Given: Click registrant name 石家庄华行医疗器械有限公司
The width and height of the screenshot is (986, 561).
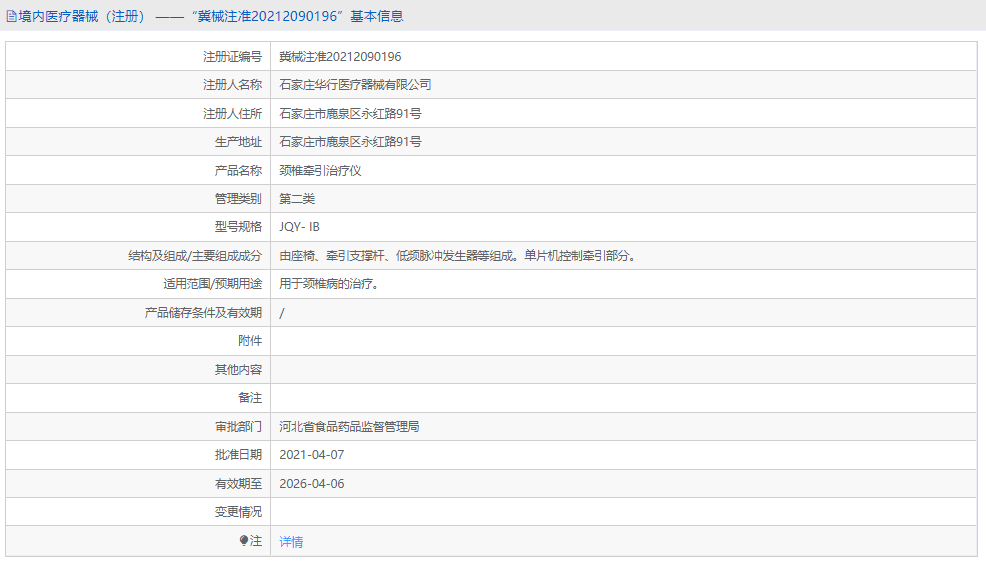Looking at the screenshot, I should tap(355, 85).
